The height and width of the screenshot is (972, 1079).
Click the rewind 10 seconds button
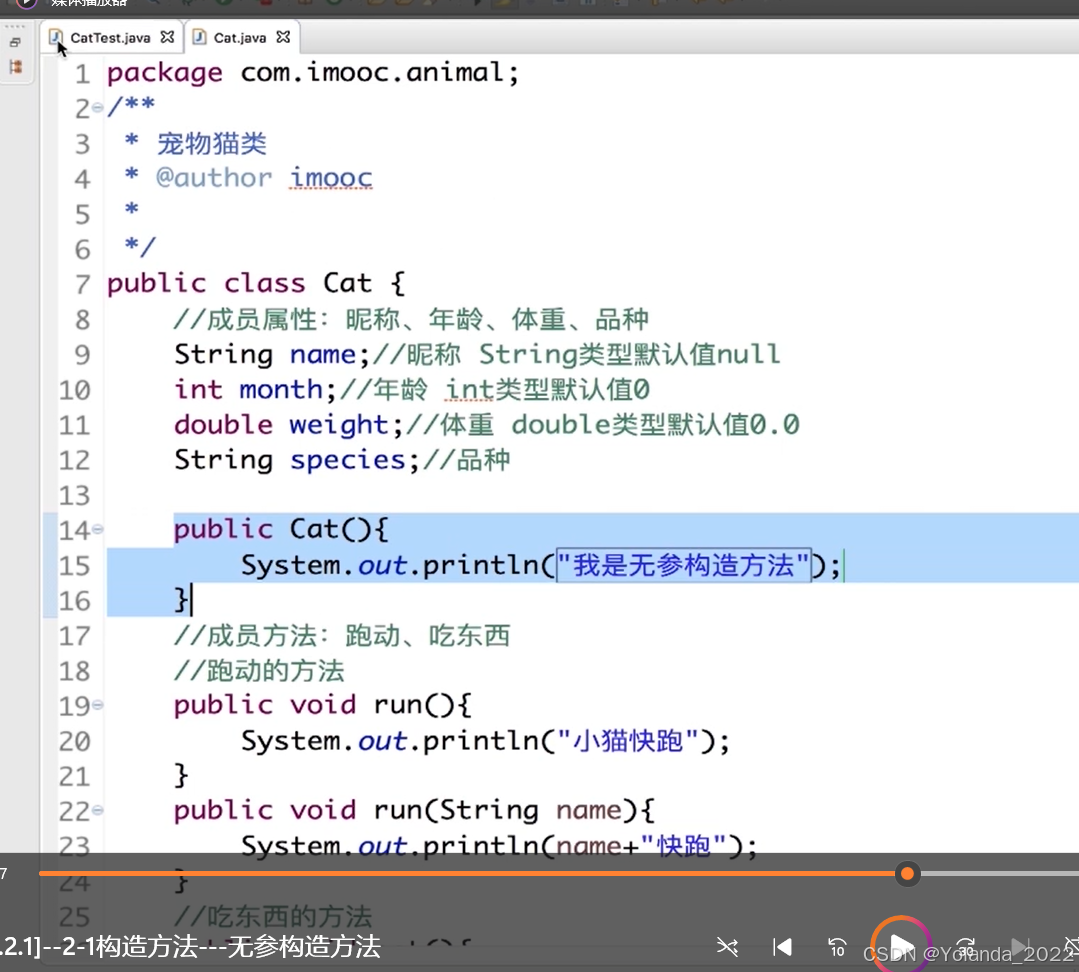click(837, 947)
